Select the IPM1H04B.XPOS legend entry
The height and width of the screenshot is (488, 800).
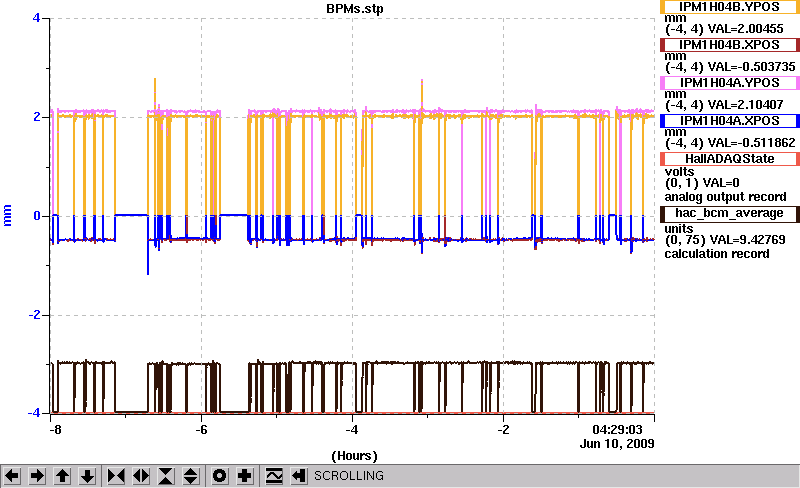click(730, 45)
